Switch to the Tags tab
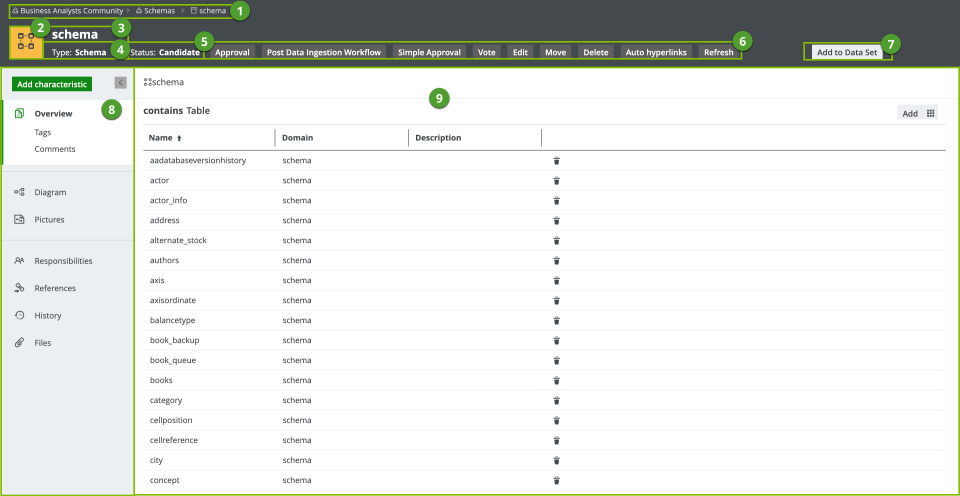This screenshot has height=496, width=960. point(43,132)
